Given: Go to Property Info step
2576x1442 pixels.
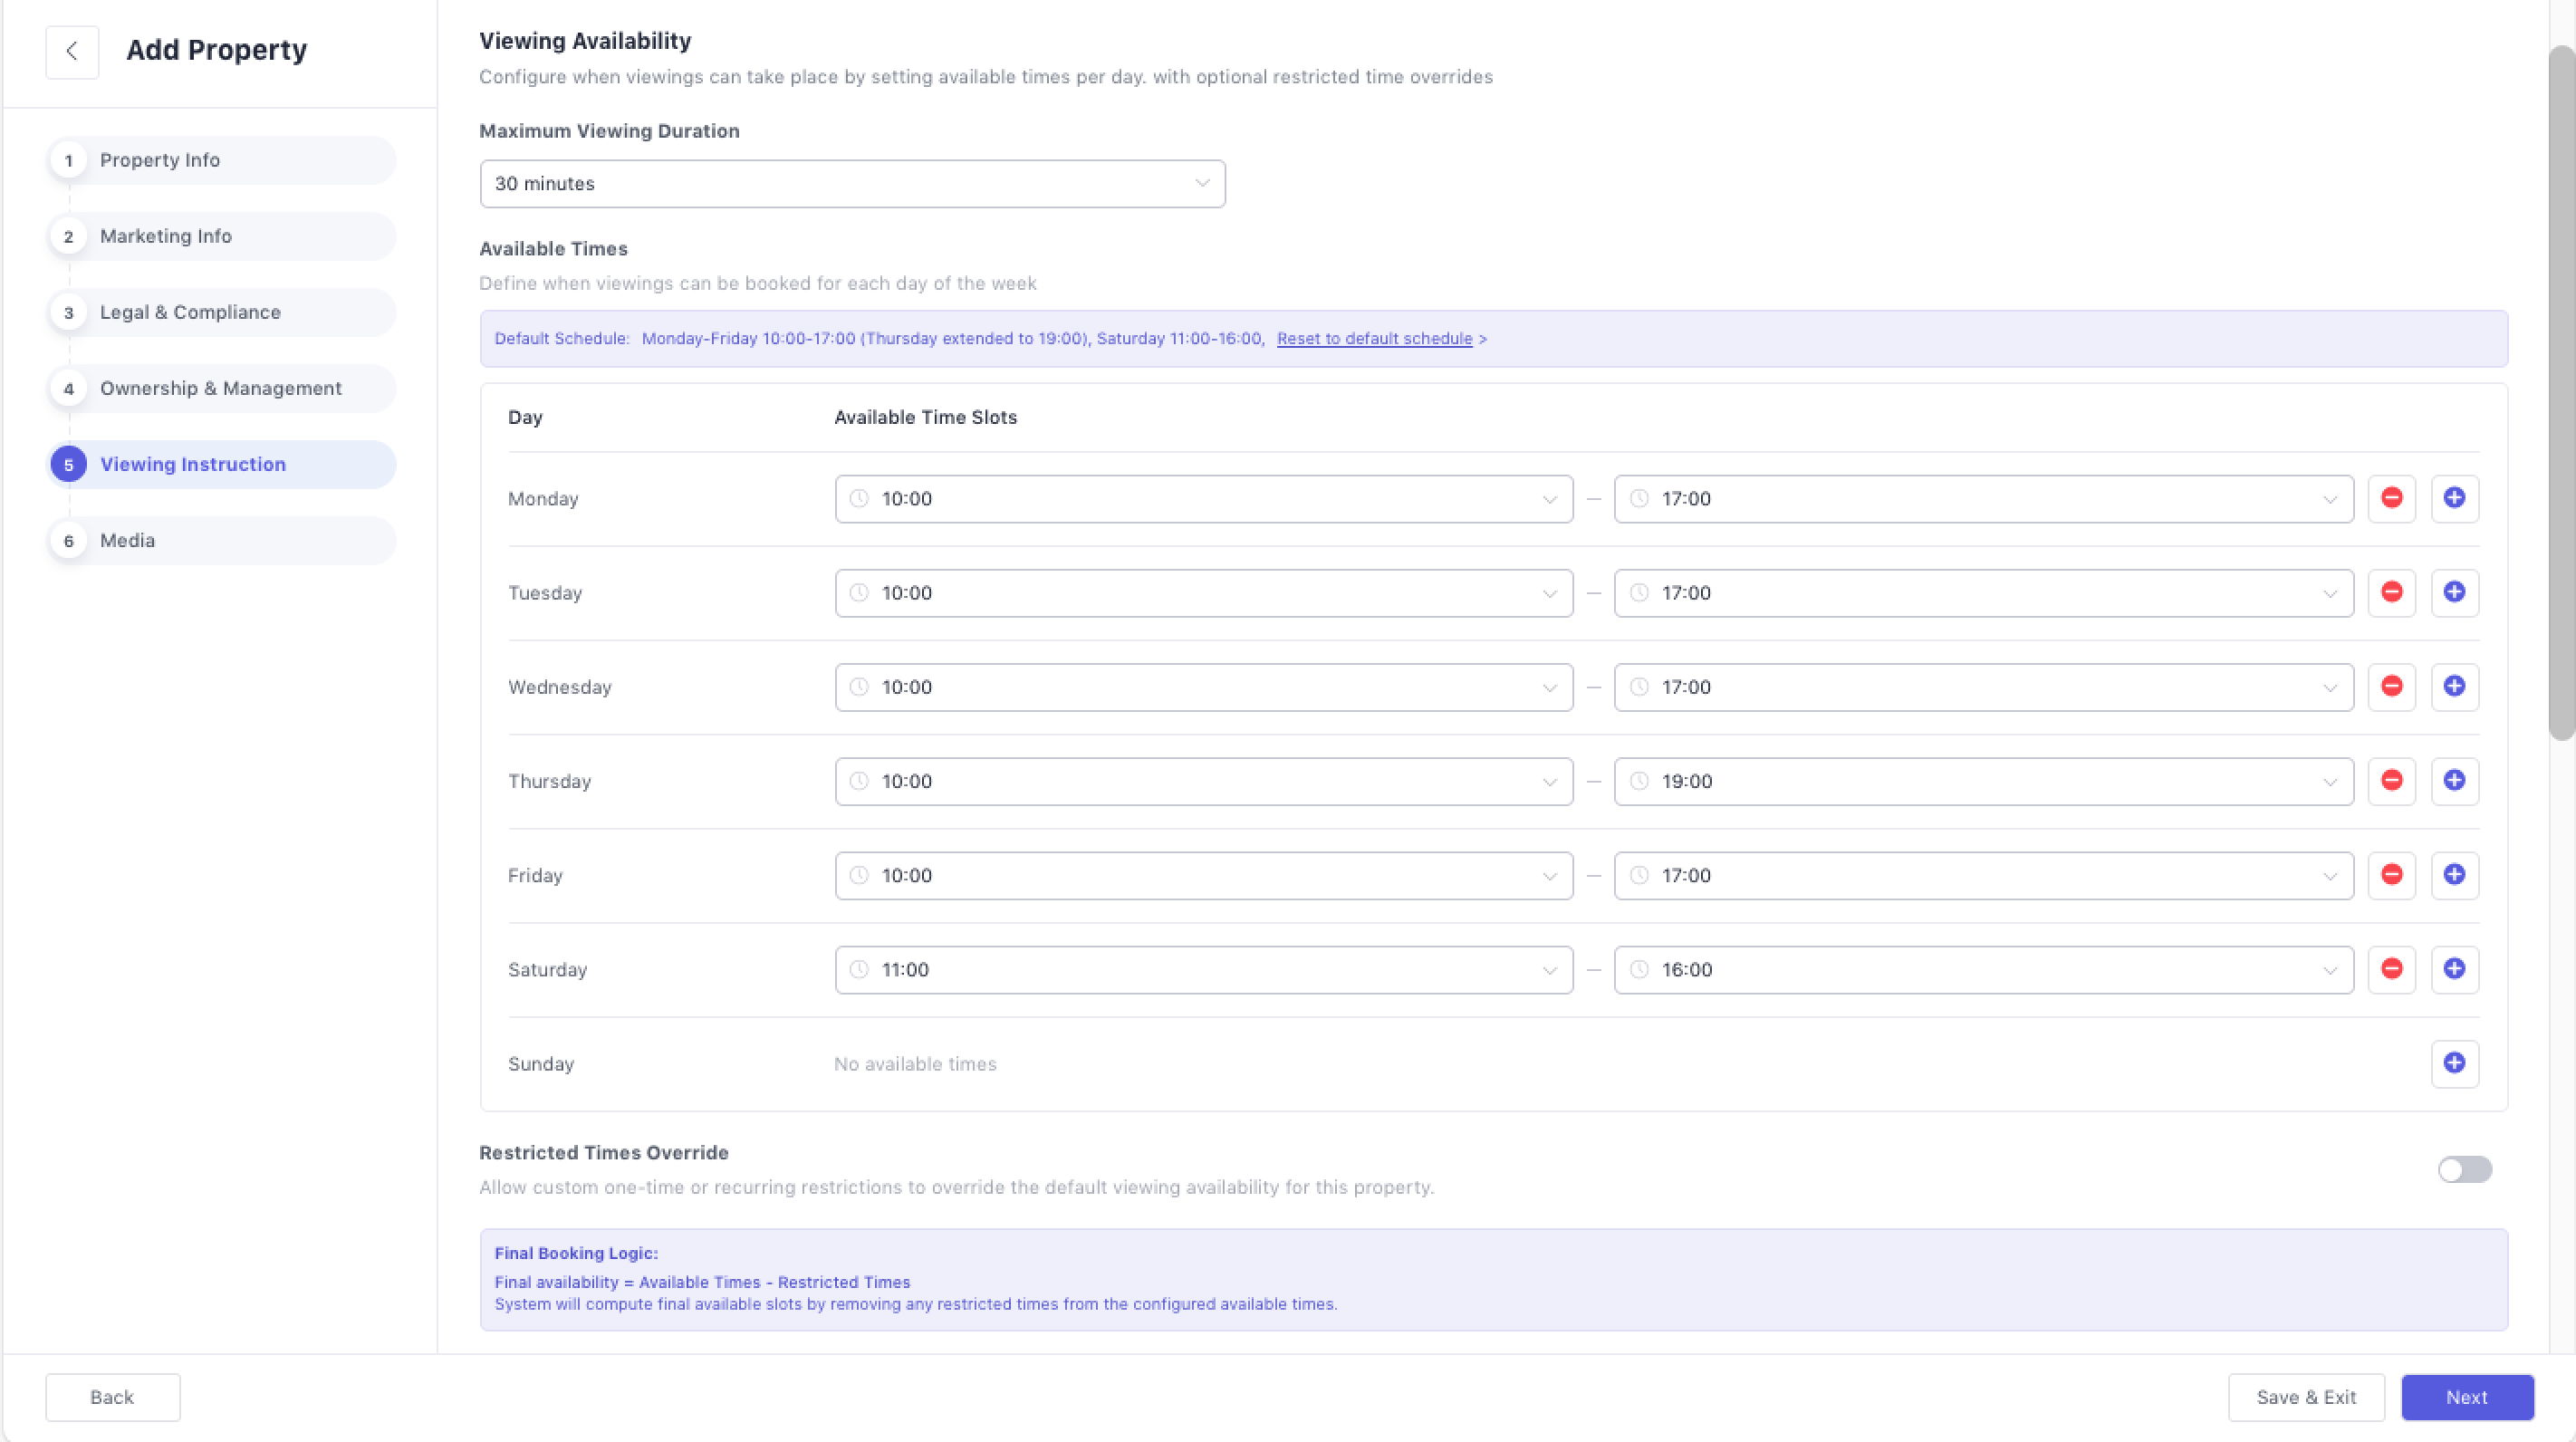Looking at the screenshot, I should click(x=160, y=160).
